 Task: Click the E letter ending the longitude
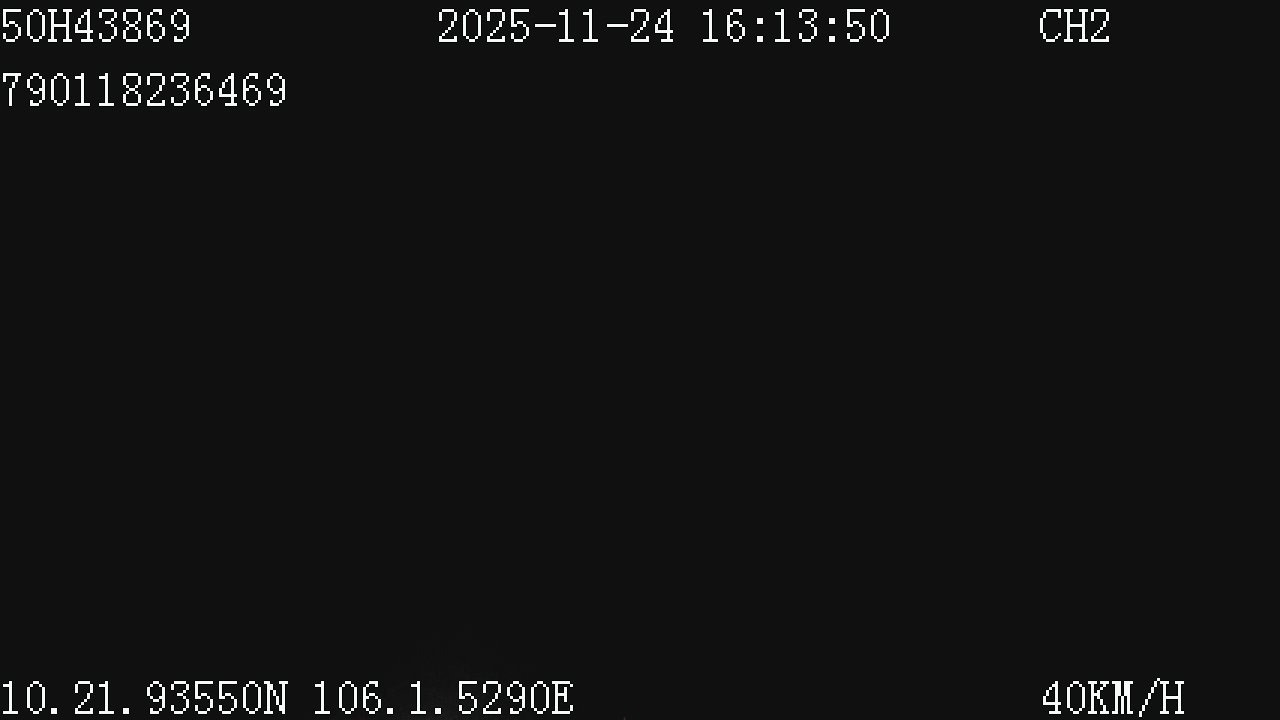pos(563,698)
